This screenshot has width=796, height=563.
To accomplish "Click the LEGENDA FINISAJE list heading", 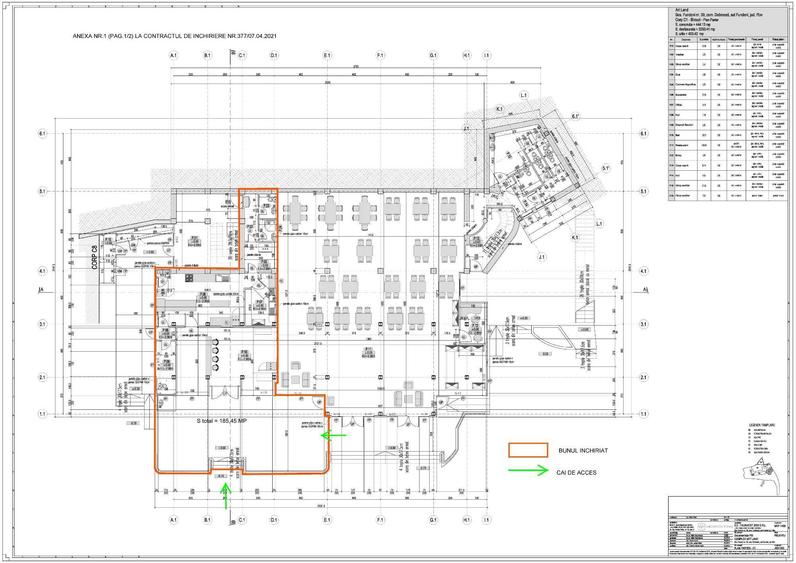I will click(x=761, y=424).
